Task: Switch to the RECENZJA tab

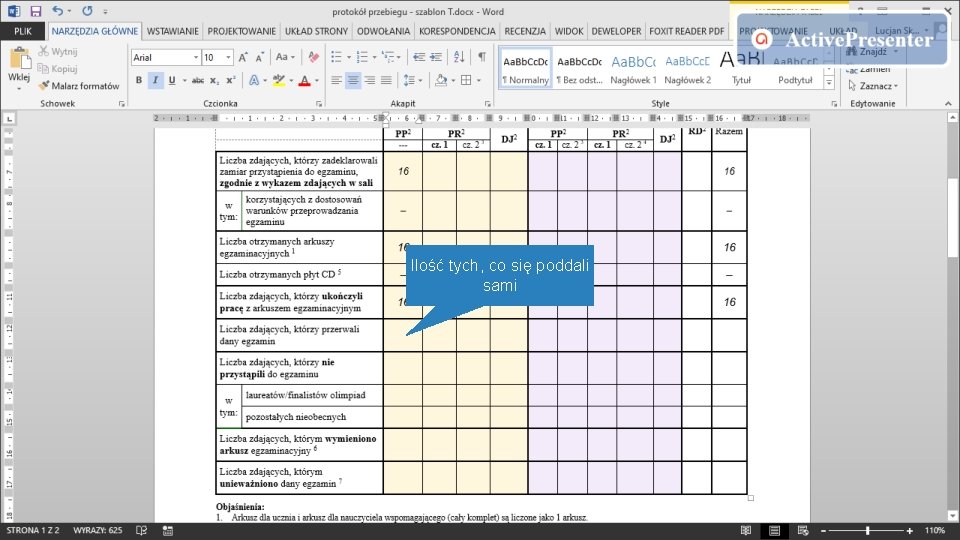Action: (525, 31)
